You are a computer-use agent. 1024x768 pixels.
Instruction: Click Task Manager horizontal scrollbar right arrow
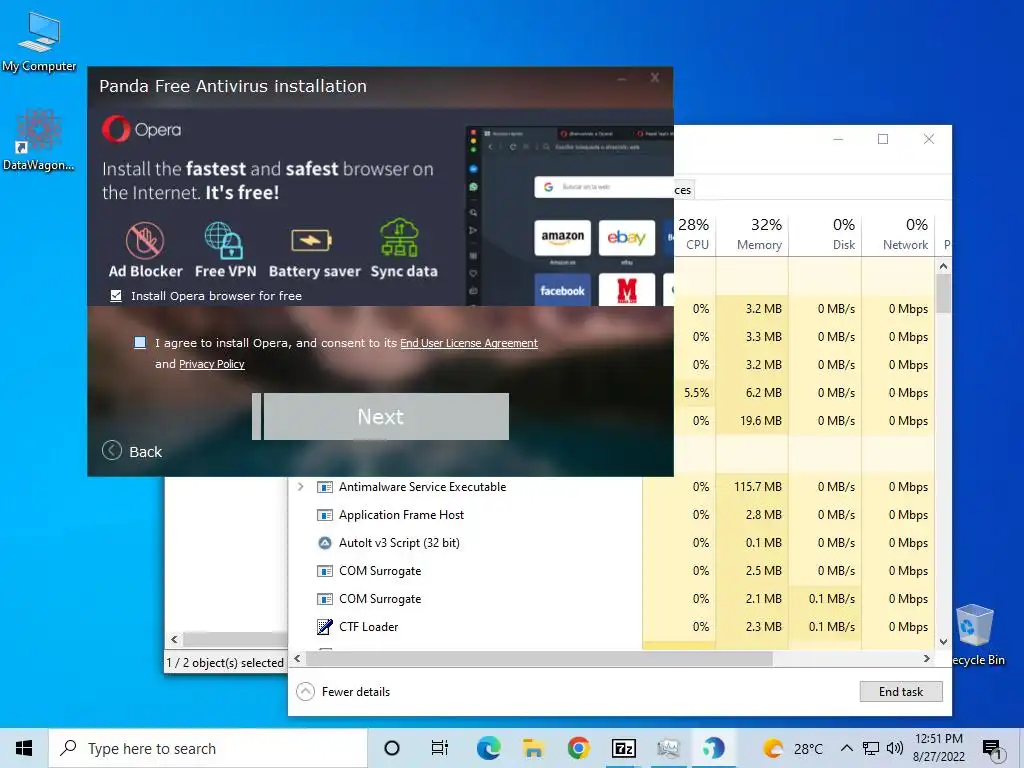(x=927, y=659)
